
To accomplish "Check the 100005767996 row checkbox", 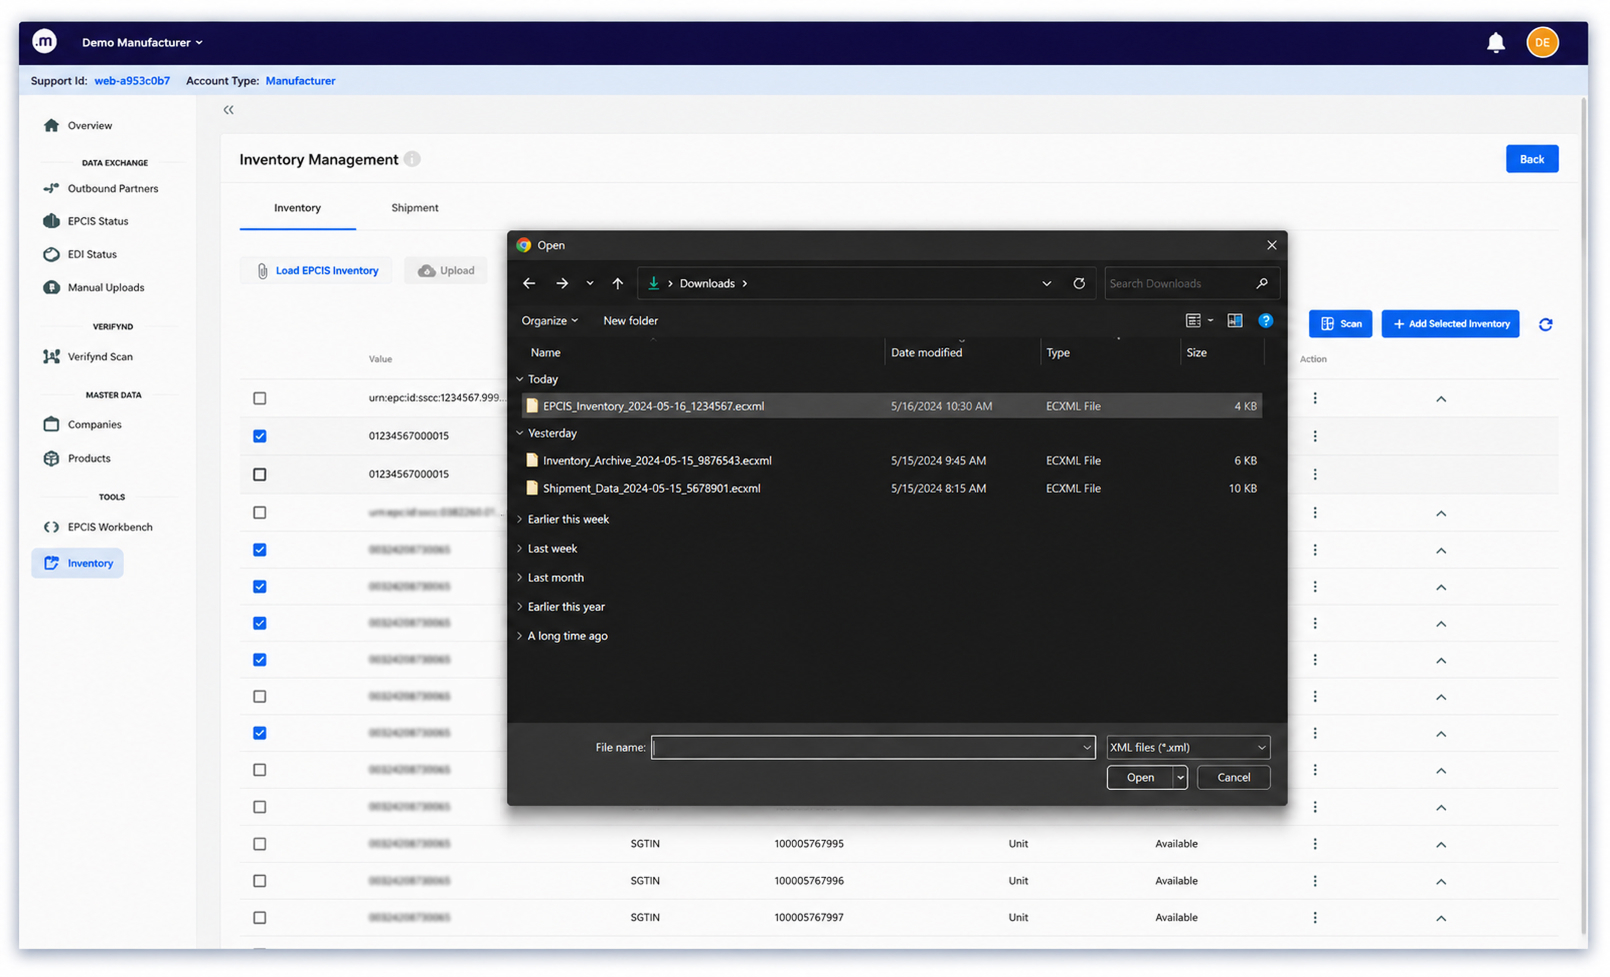I will pyautogui.click(x=260, y=881).
